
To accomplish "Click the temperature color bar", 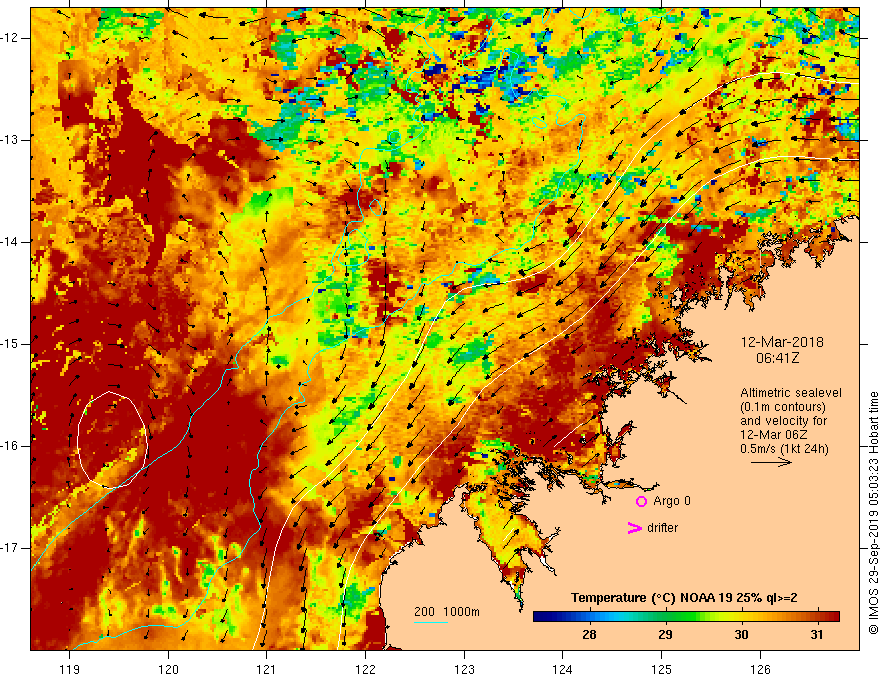I will tap(686, 616).
